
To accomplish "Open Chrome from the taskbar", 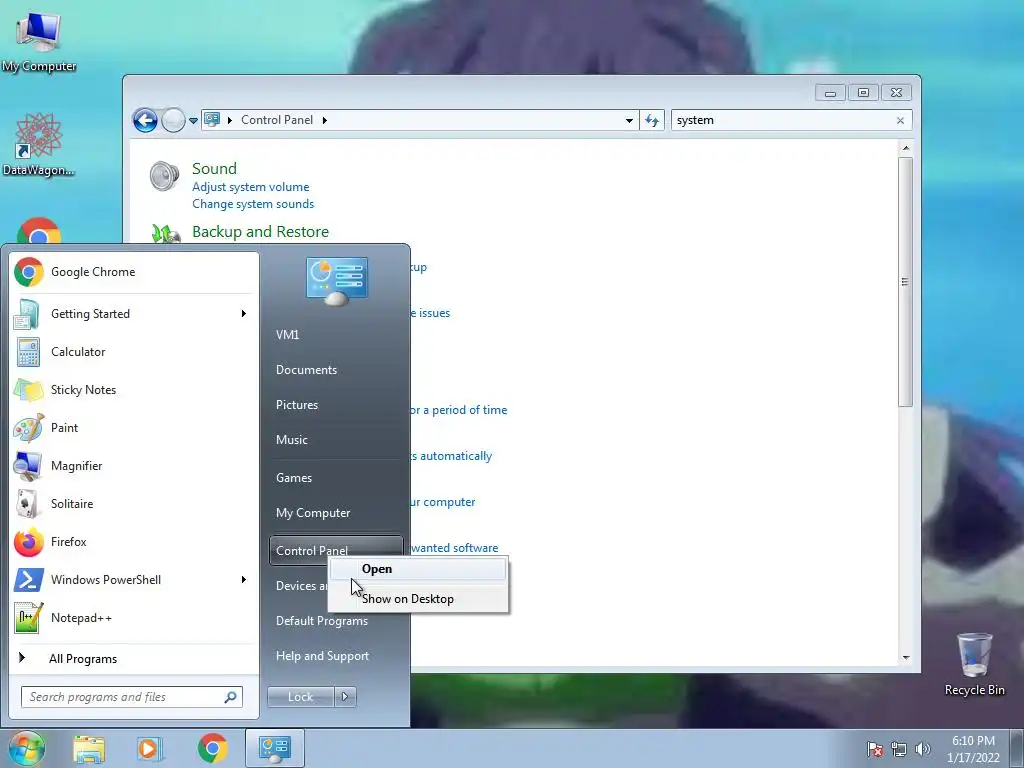I will [212, 748].
